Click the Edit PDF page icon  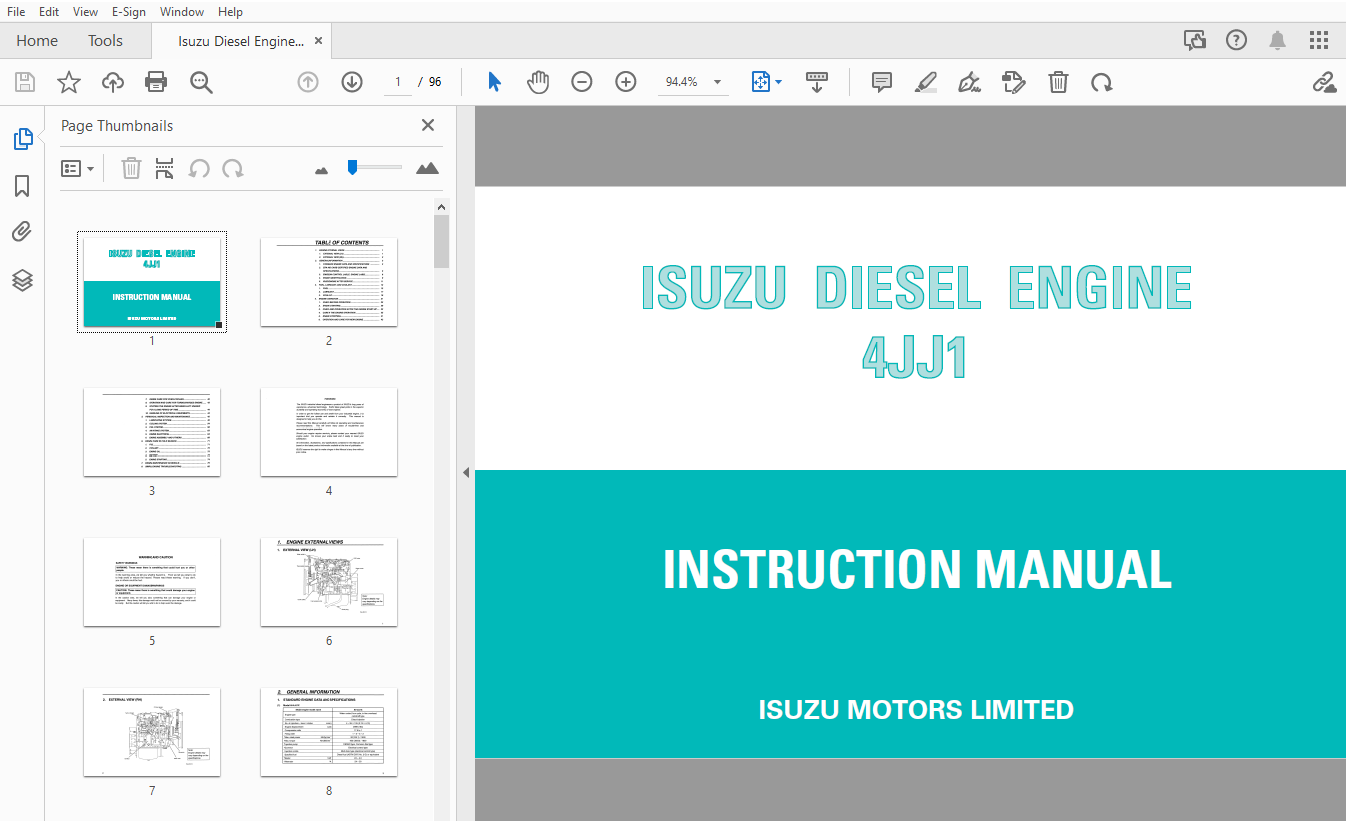1014,82
